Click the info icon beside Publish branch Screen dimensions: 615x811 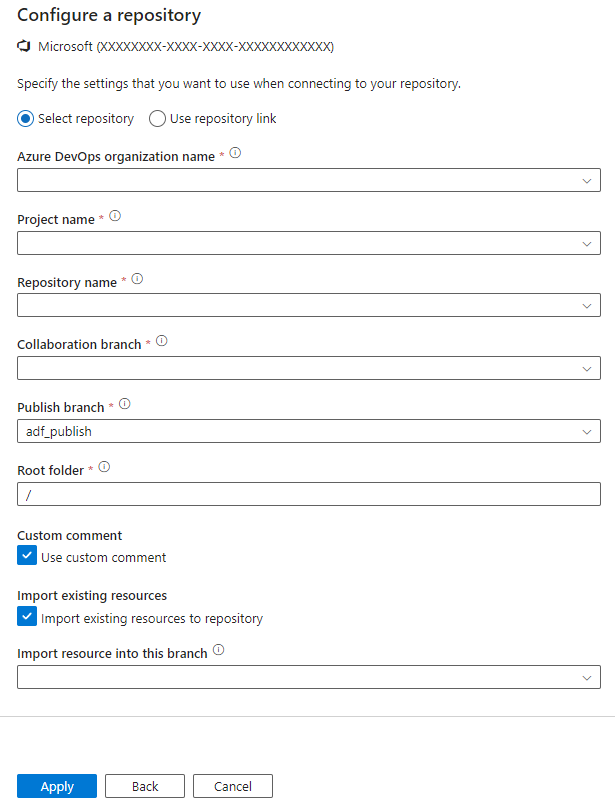124,404
